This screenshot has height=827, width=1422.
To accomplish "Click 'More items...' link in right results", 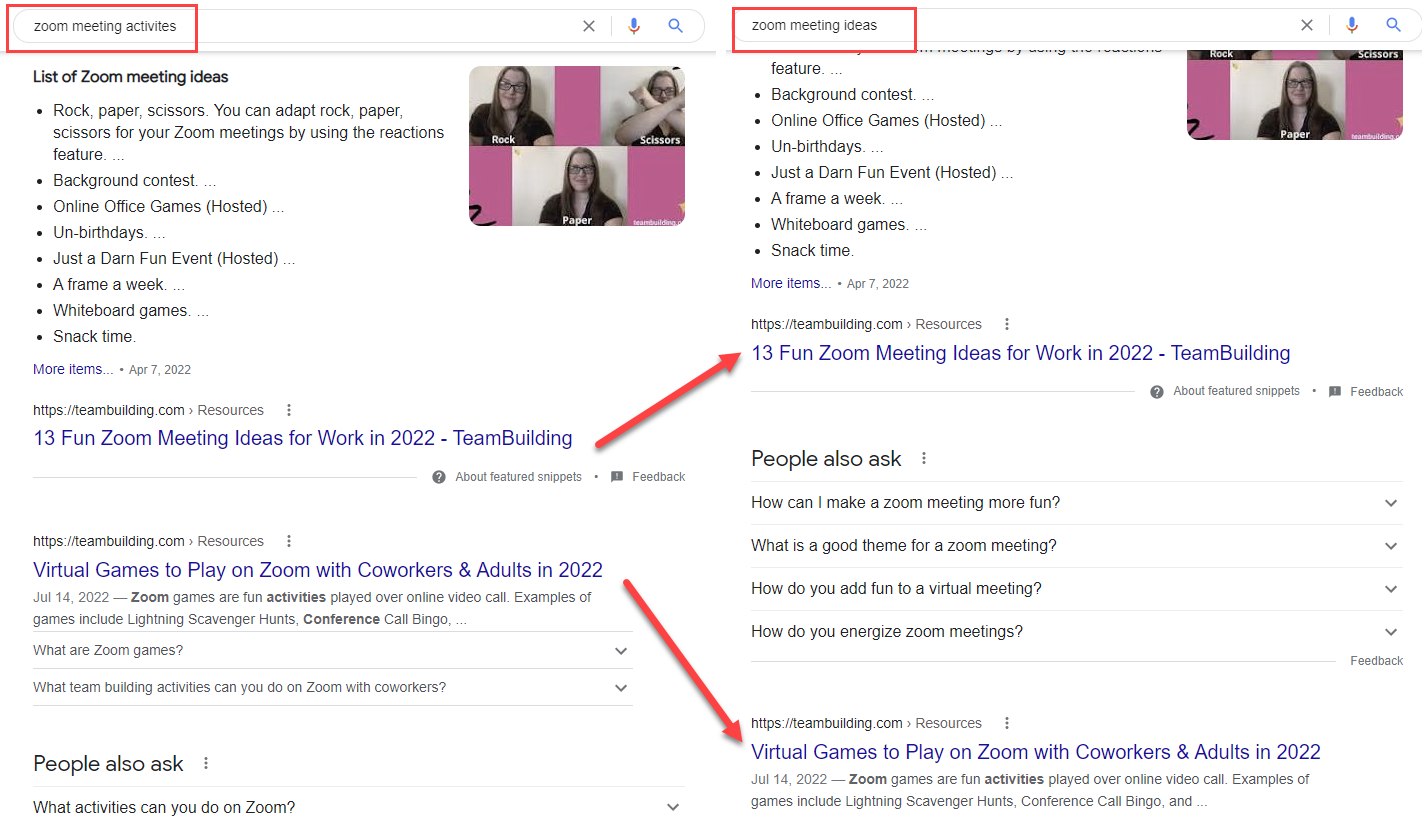I will tap(791, 283).
